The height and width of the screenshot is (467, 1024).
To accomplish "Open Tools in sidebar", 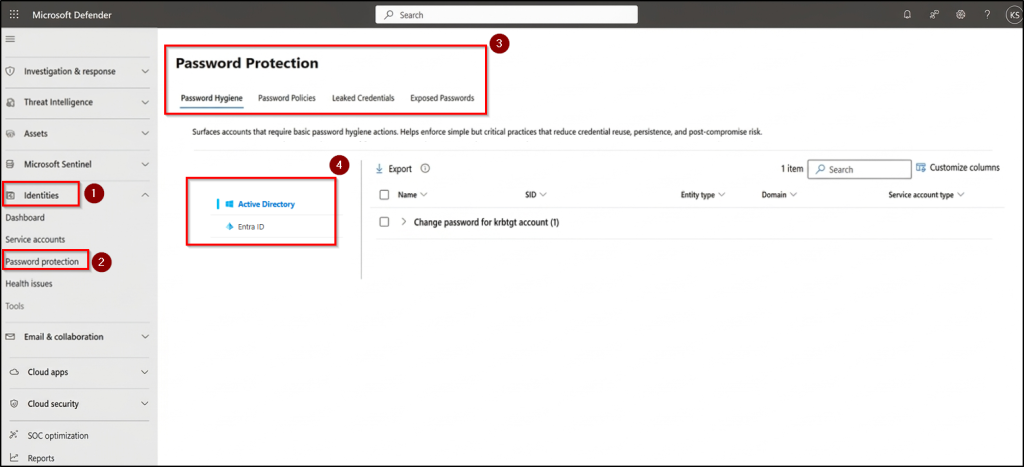I will coord(14,306).
